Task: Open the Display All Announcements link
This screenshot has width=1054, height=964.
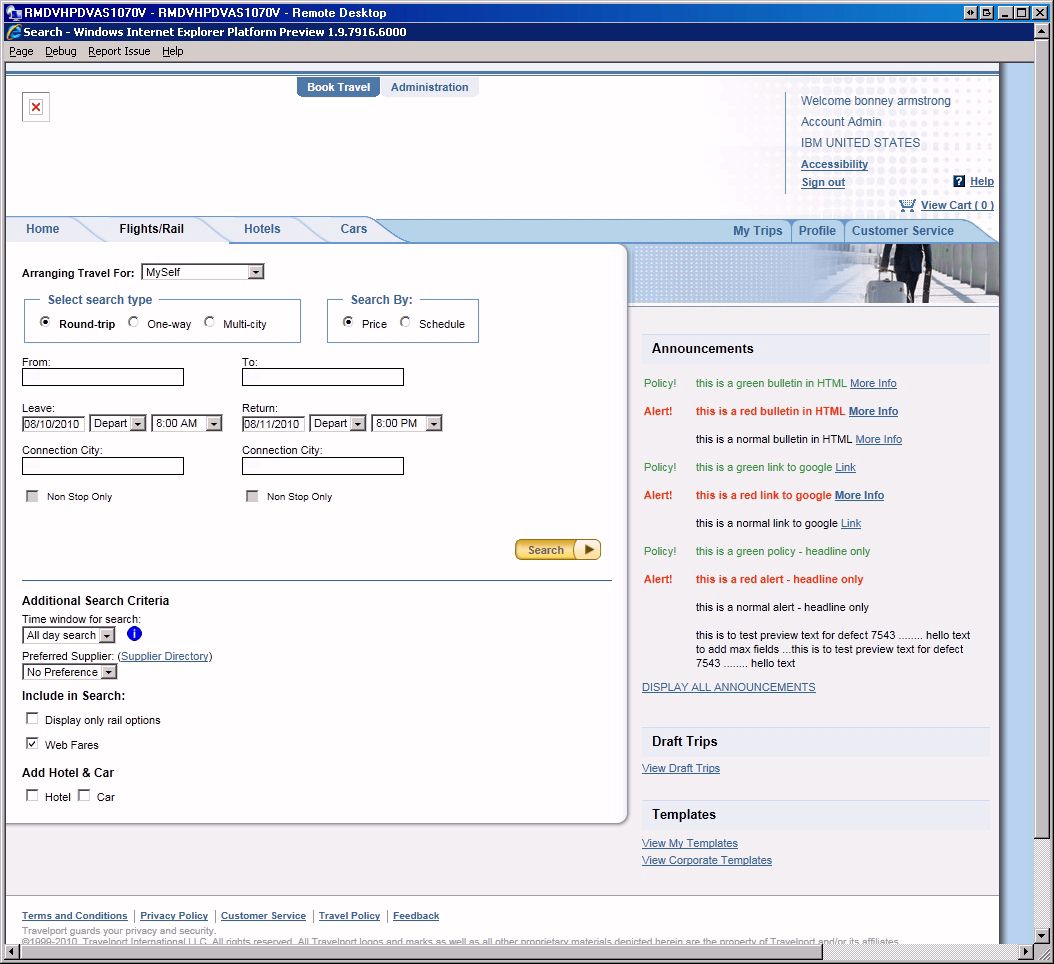Action: 728,687
